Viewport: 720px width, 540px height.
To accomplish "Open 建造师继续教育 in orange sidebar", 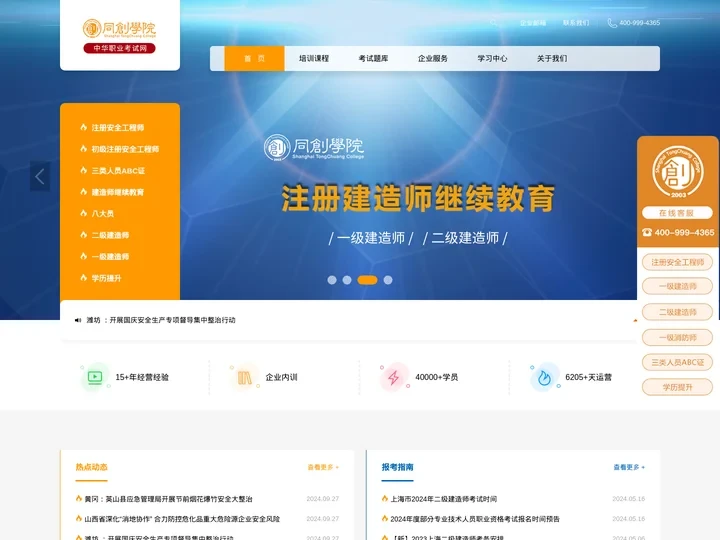I will [118, 192].
